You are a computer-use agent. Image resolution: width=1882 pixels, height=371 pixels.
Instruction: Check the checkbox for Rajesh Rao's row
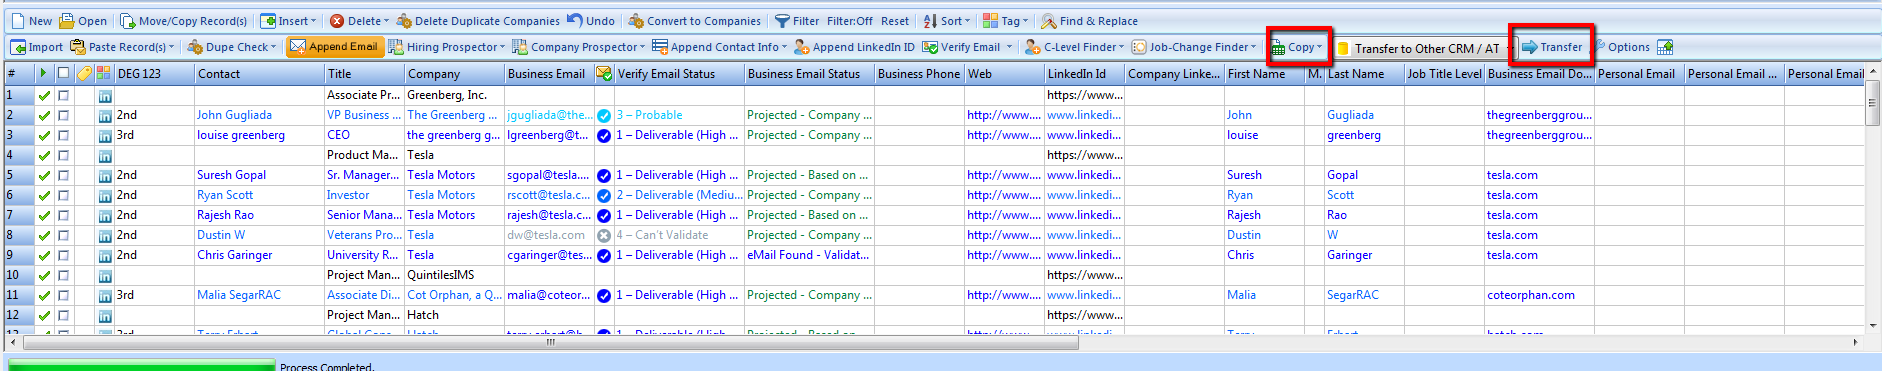point(64,216)
